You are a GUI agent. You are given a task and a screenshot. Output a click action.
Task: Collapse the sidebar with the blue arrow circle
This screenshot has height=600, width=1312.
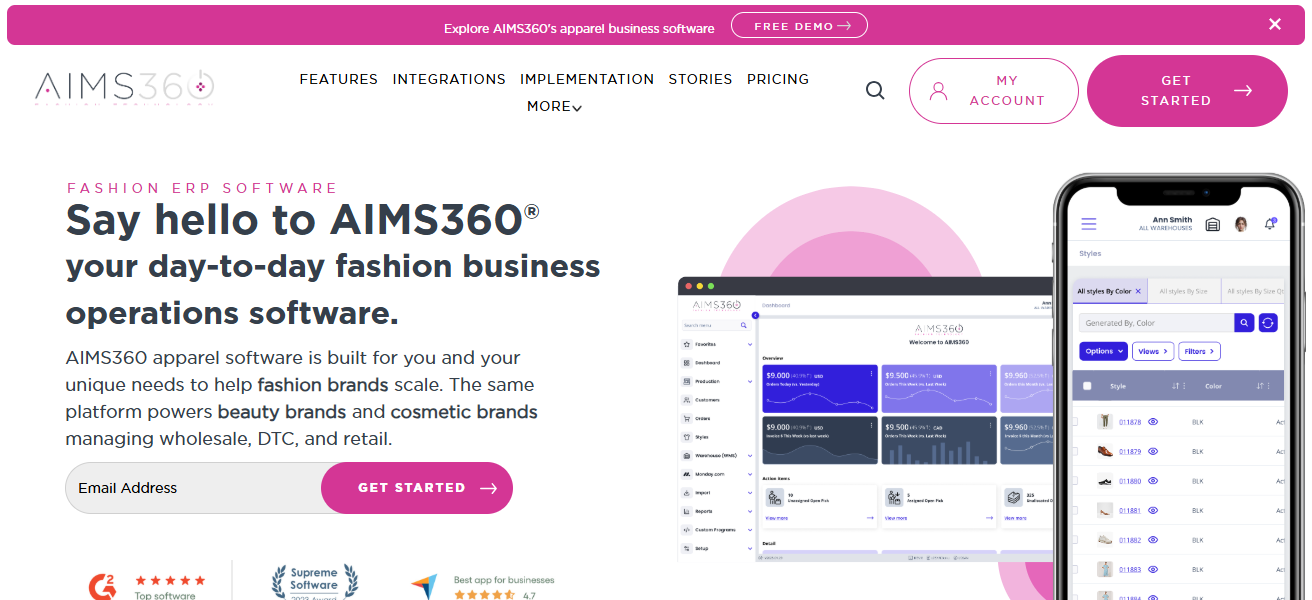tap(755, 315)
